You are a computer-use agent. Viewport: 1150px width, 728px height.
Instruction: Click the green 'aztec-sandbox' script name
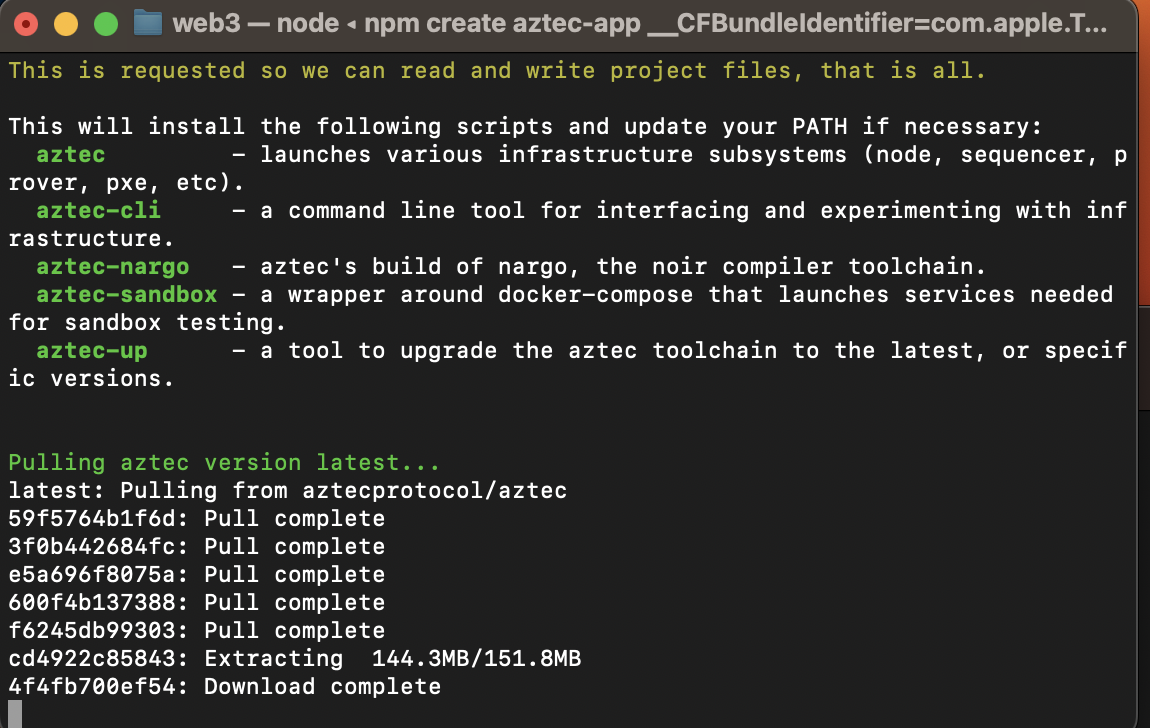[127, 295]
